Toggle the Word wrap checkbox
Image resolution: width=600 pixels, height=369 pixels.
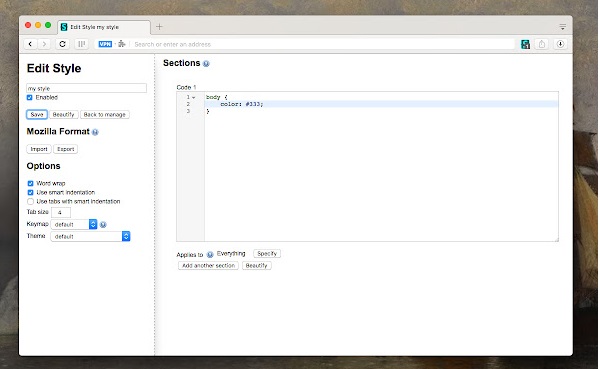[x=30, y=183]
